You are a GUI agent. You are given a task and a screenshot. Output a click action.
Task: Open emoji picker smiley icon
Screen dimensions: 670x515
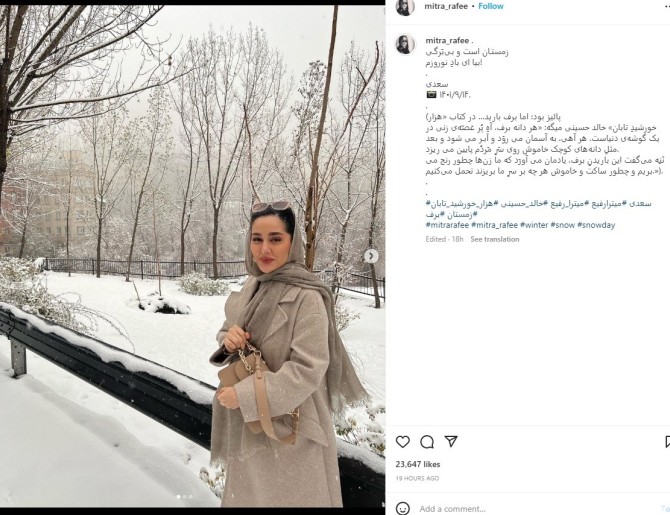tap(403, 509)
